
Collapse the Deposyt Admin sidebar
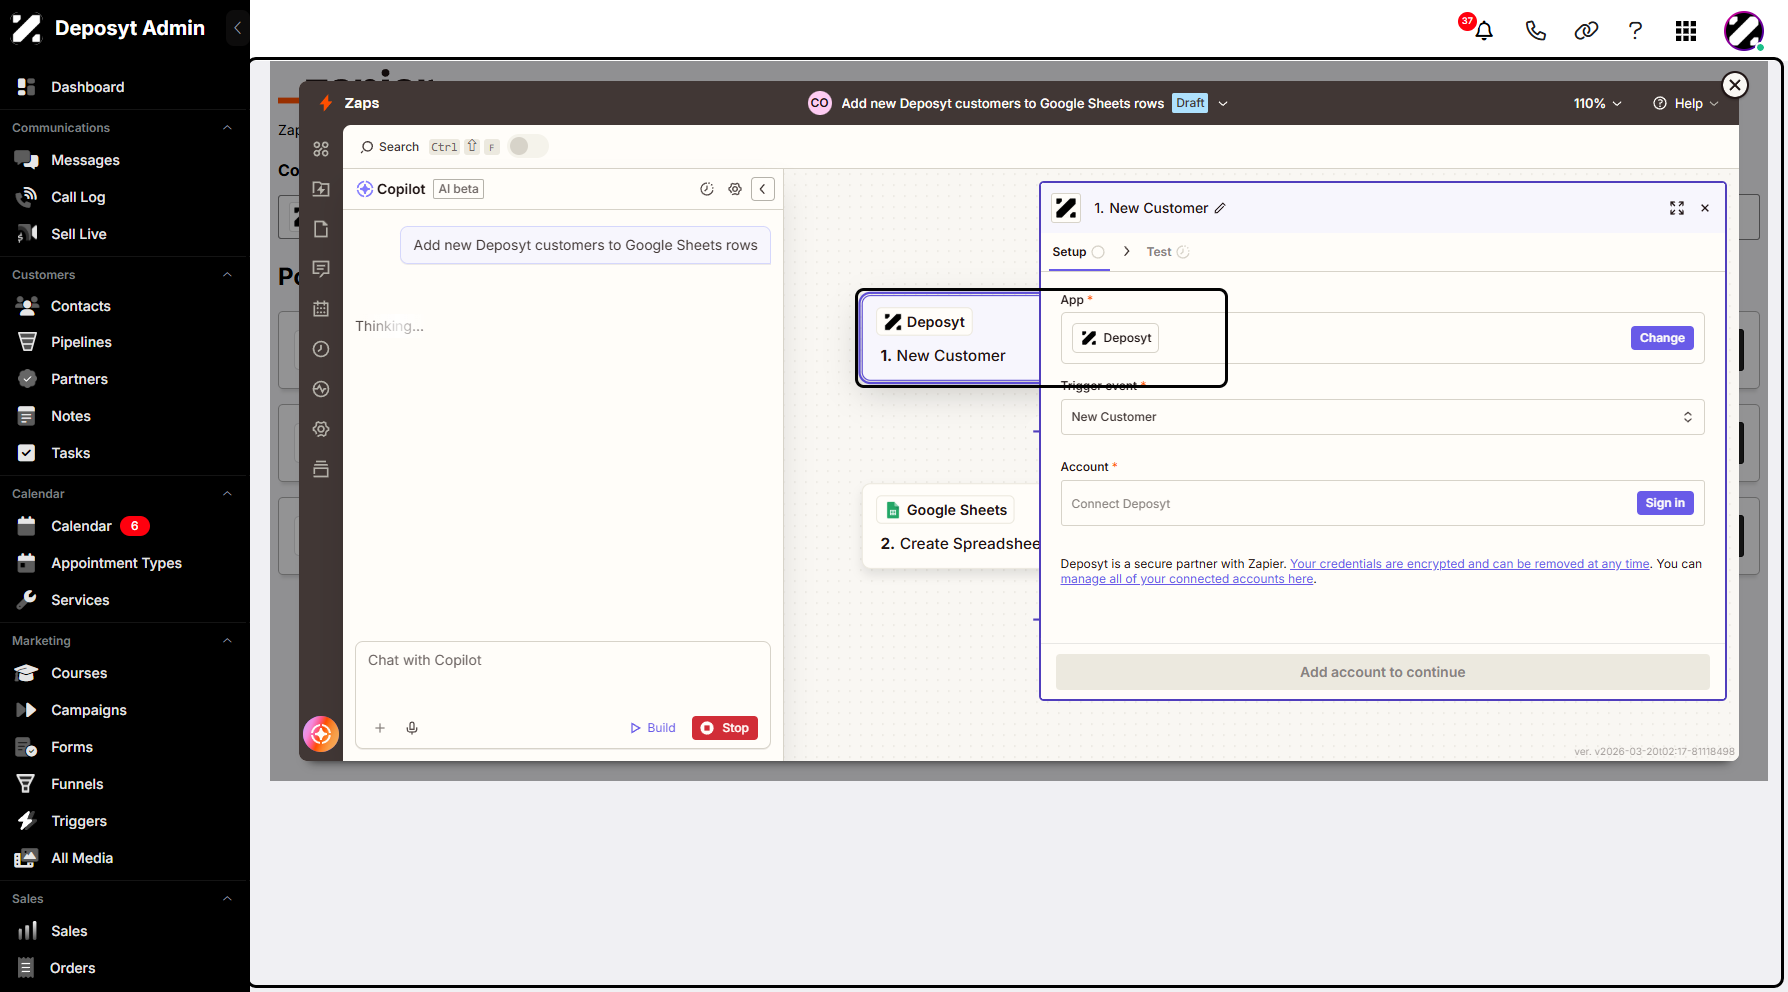[x=237, y=28]
